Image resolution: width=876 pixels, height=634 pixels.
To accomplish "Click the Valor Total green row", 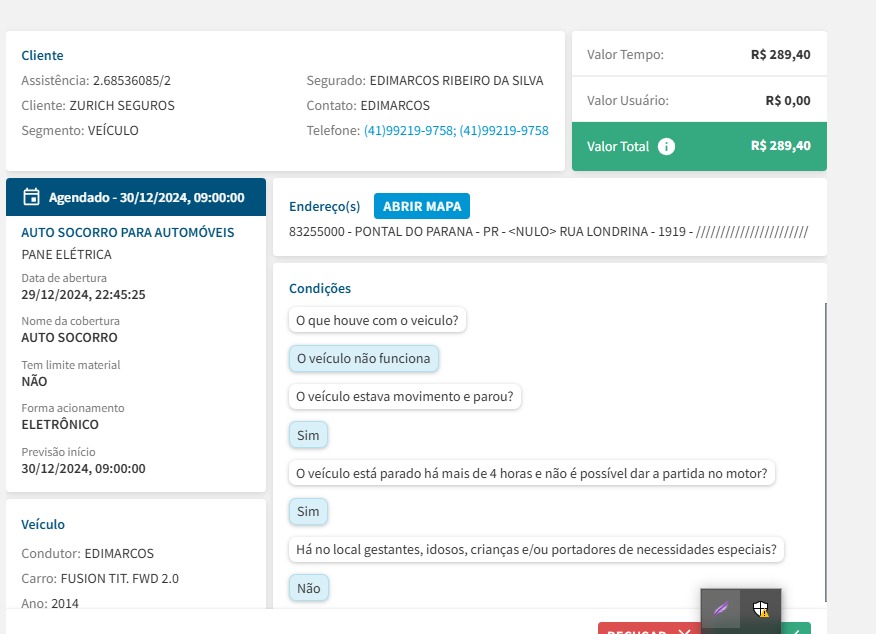I will [699, 146].
